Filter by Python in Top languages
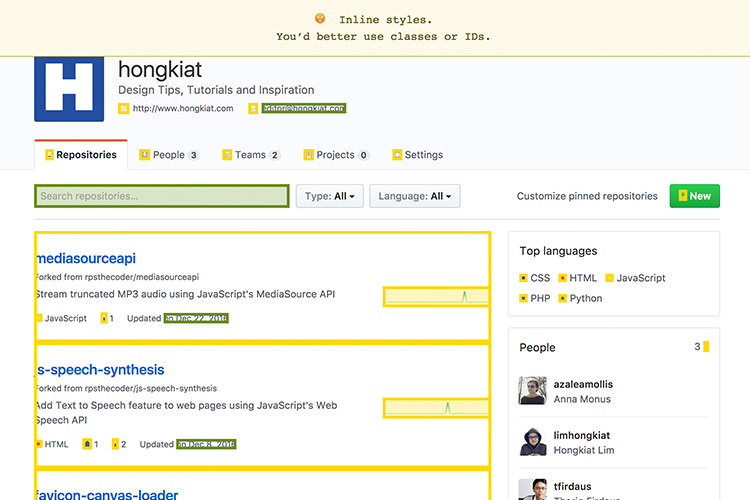The image size is (750, 500). coord(581,299)
